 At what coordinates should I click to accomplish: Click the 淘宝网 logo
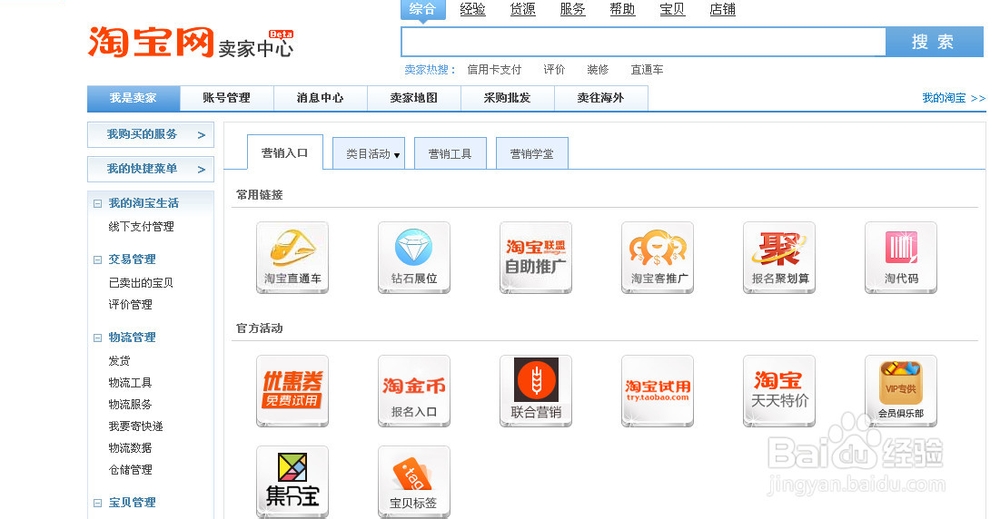coord(151,42)
